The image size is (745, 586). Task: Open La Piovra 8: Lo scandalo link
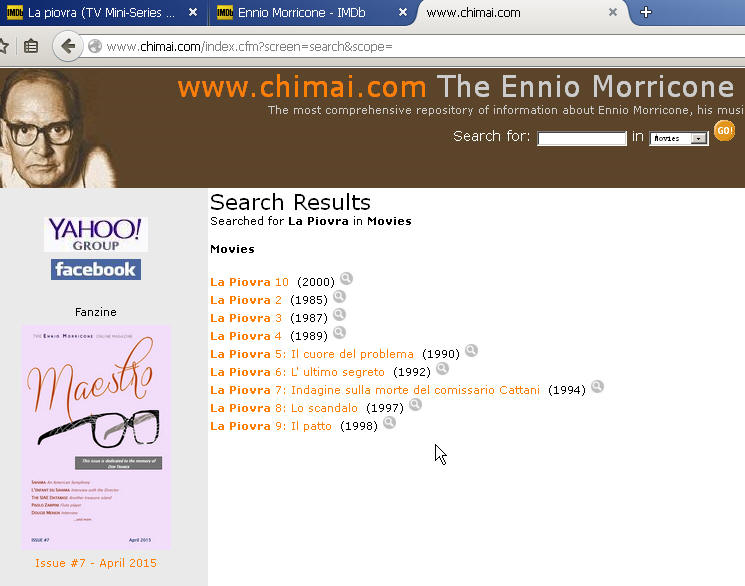click(x=284, y=408)
